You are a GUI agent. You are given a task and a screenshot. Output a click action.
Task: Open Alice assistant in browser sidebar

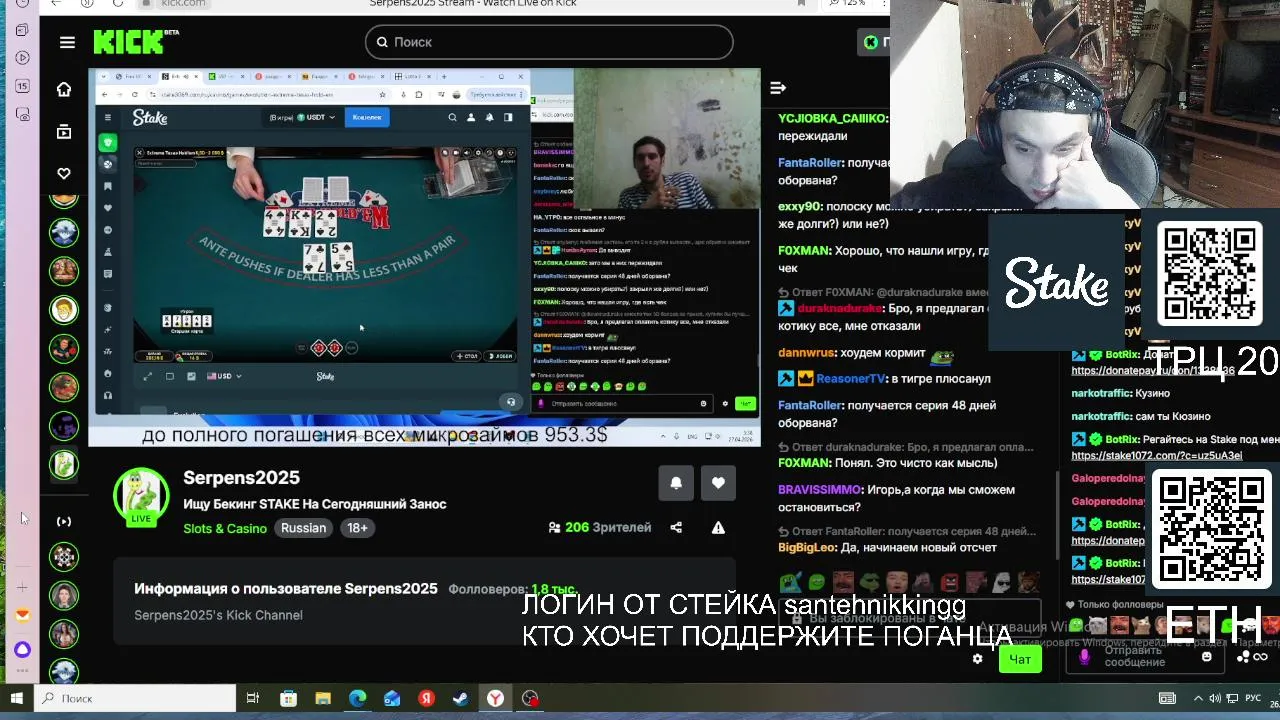(x=22, y=649)
